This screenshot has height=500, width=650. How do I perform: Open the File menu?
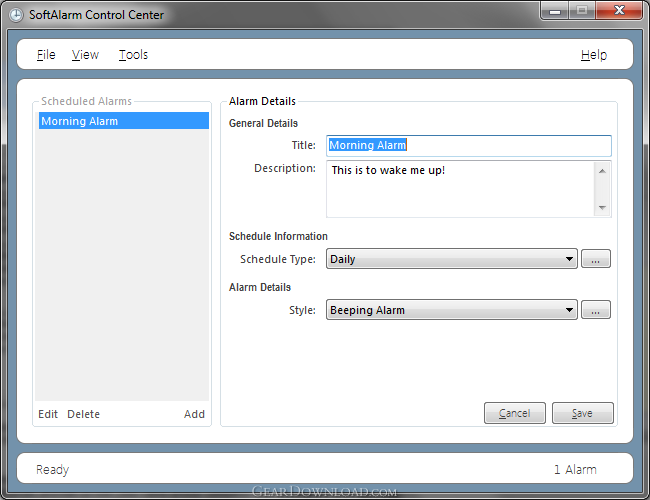pos(46,55)
